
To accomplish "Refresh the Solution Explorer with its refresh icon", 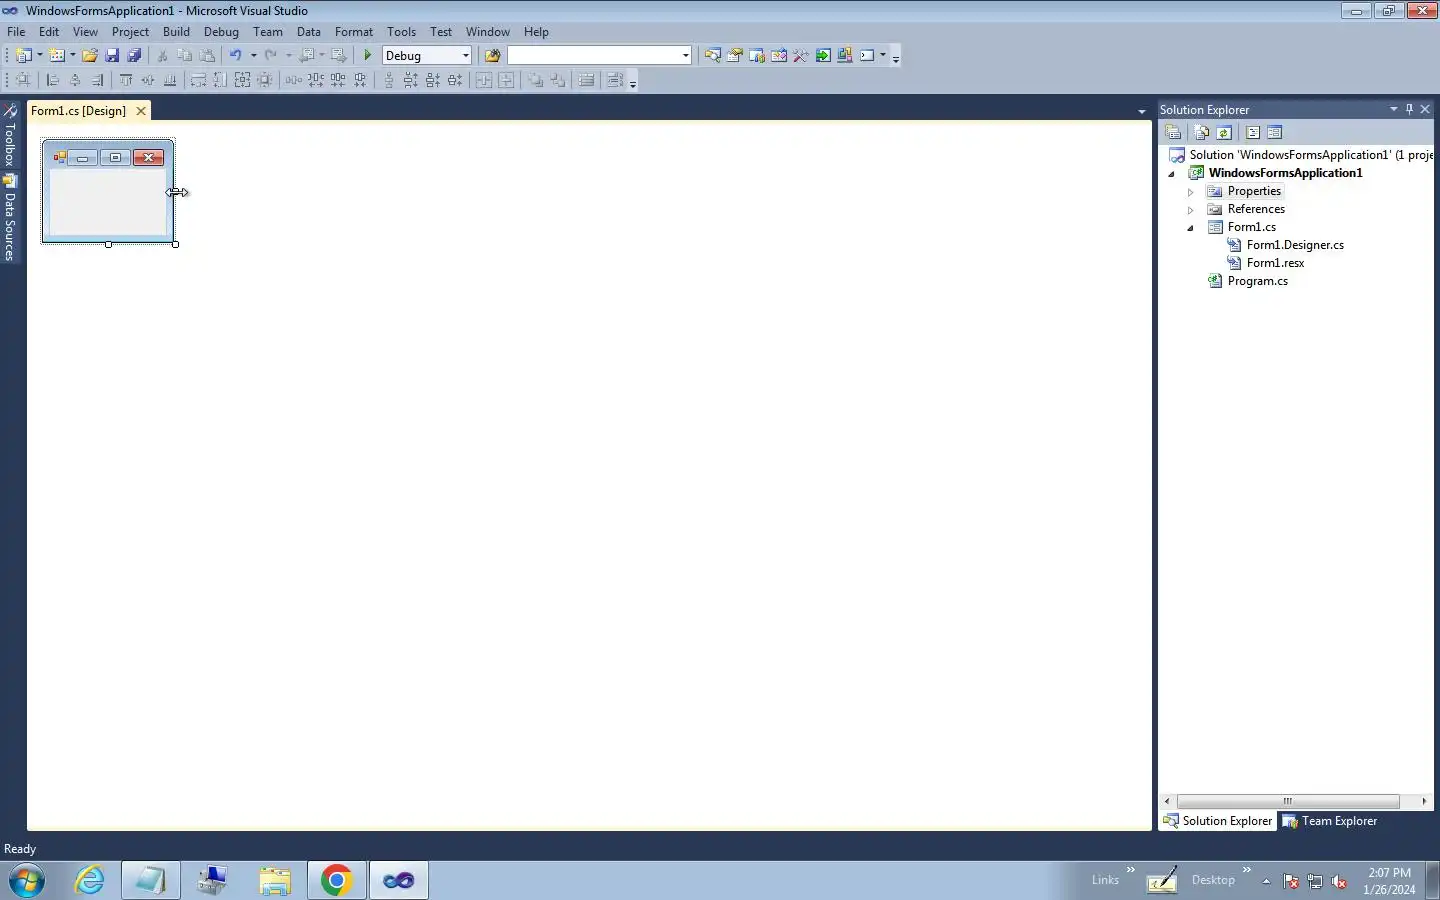I will coord(1223,132).
